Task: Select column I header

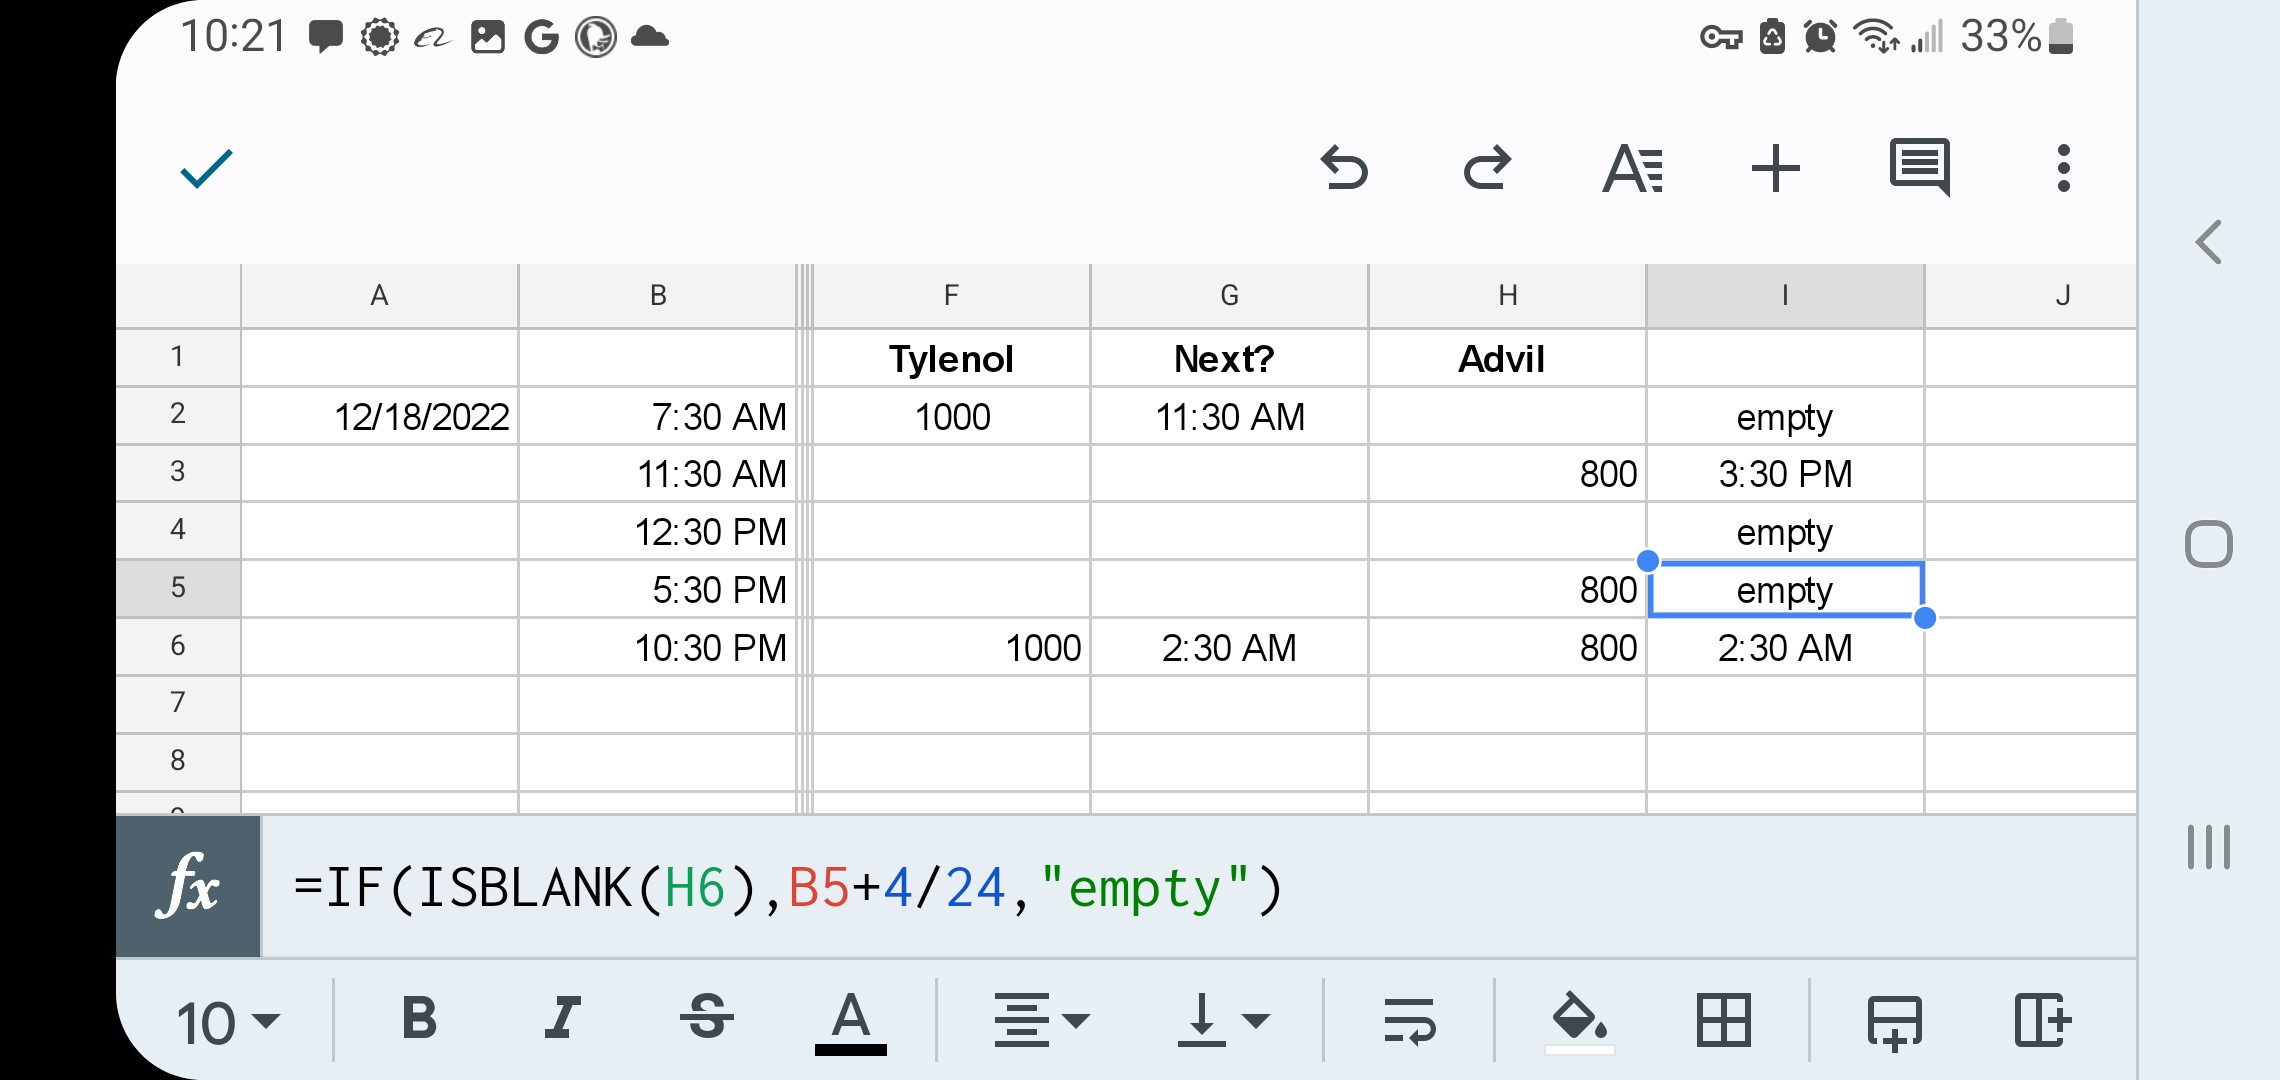Action: click(1785, 296)
